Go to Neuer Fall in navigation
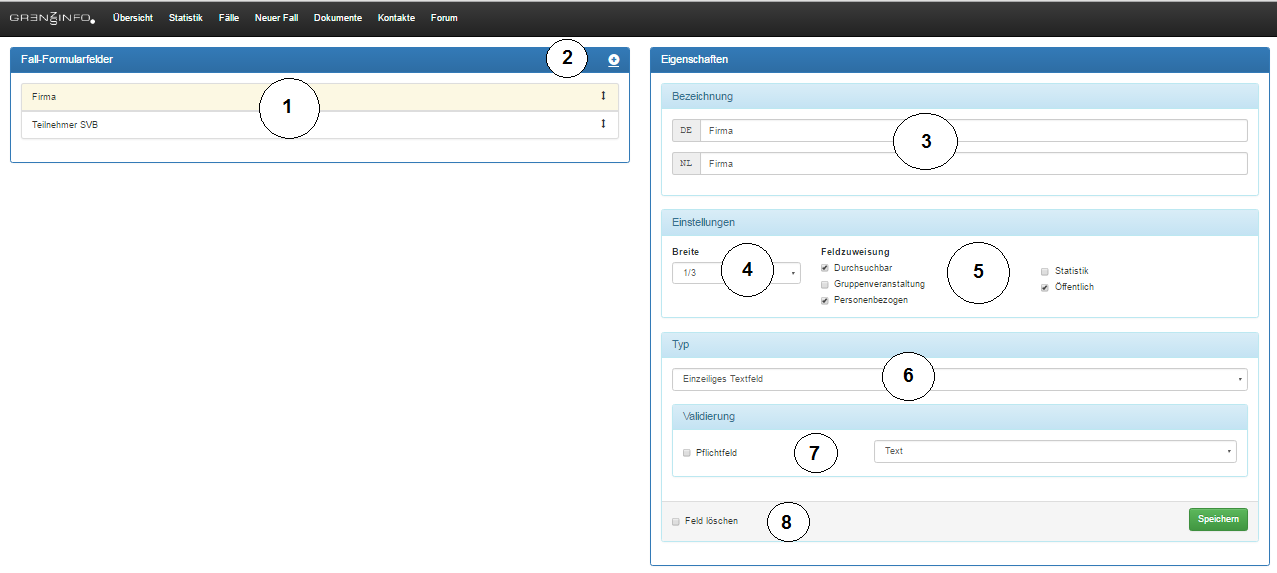 click(276, 18)
